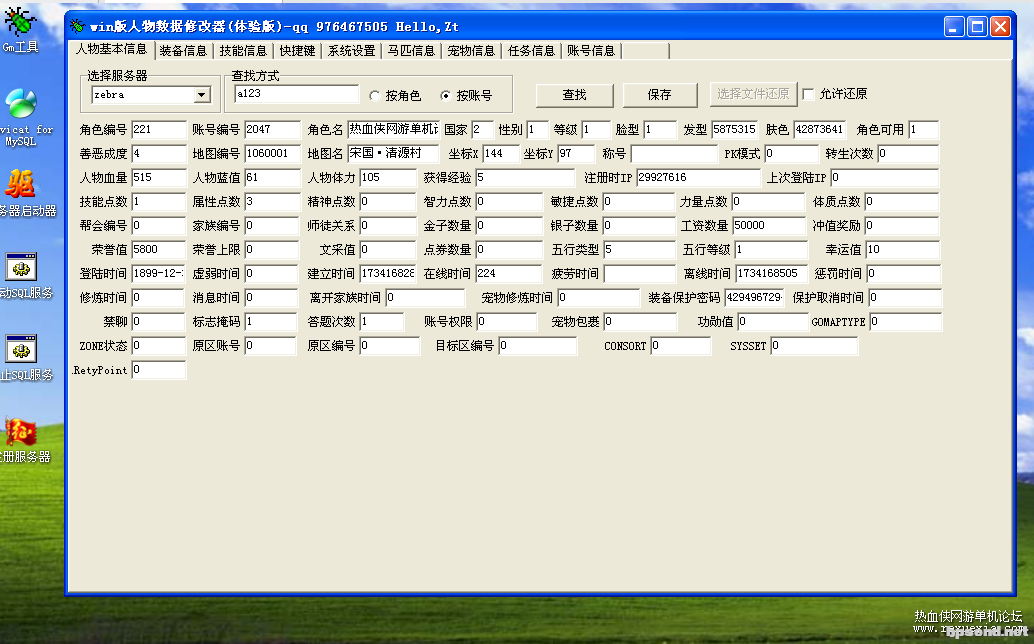Click the bug icon in the title bar
The width and height of the screenshot is (1034, 644).
pyautogui.click(x=78, y=26)
